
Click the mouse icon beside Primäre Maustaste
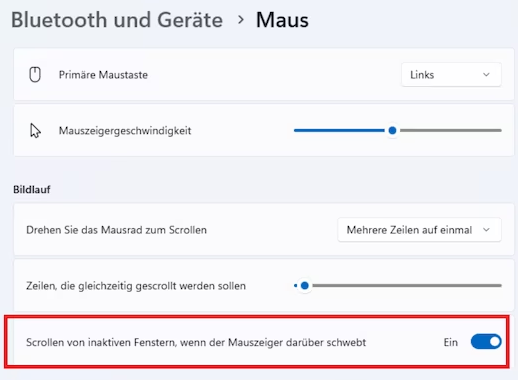[x=35, y=74]
